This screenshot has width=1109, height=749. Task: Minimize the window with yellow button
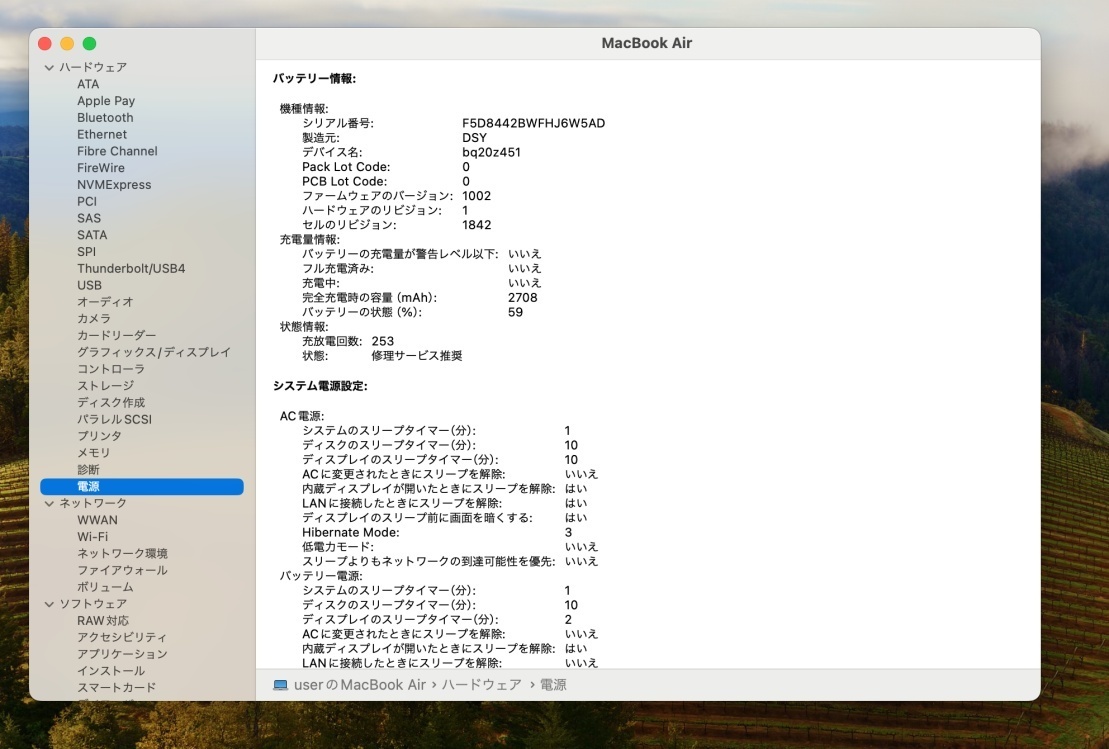67,44
